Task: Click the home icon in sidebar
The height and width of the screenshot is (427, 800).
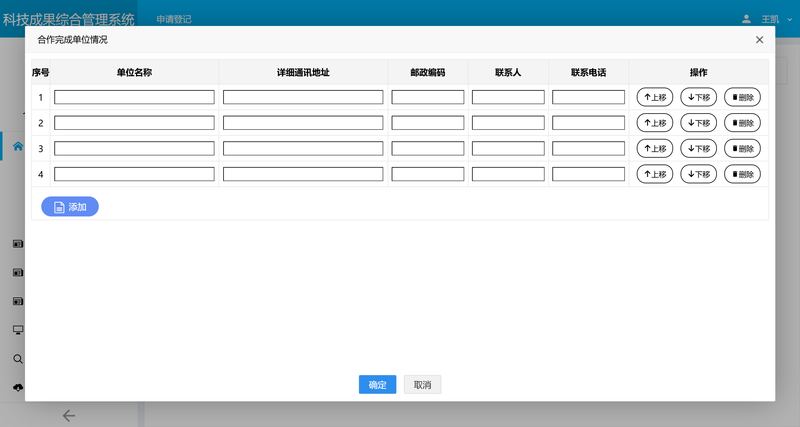Action: pos(18,146)
